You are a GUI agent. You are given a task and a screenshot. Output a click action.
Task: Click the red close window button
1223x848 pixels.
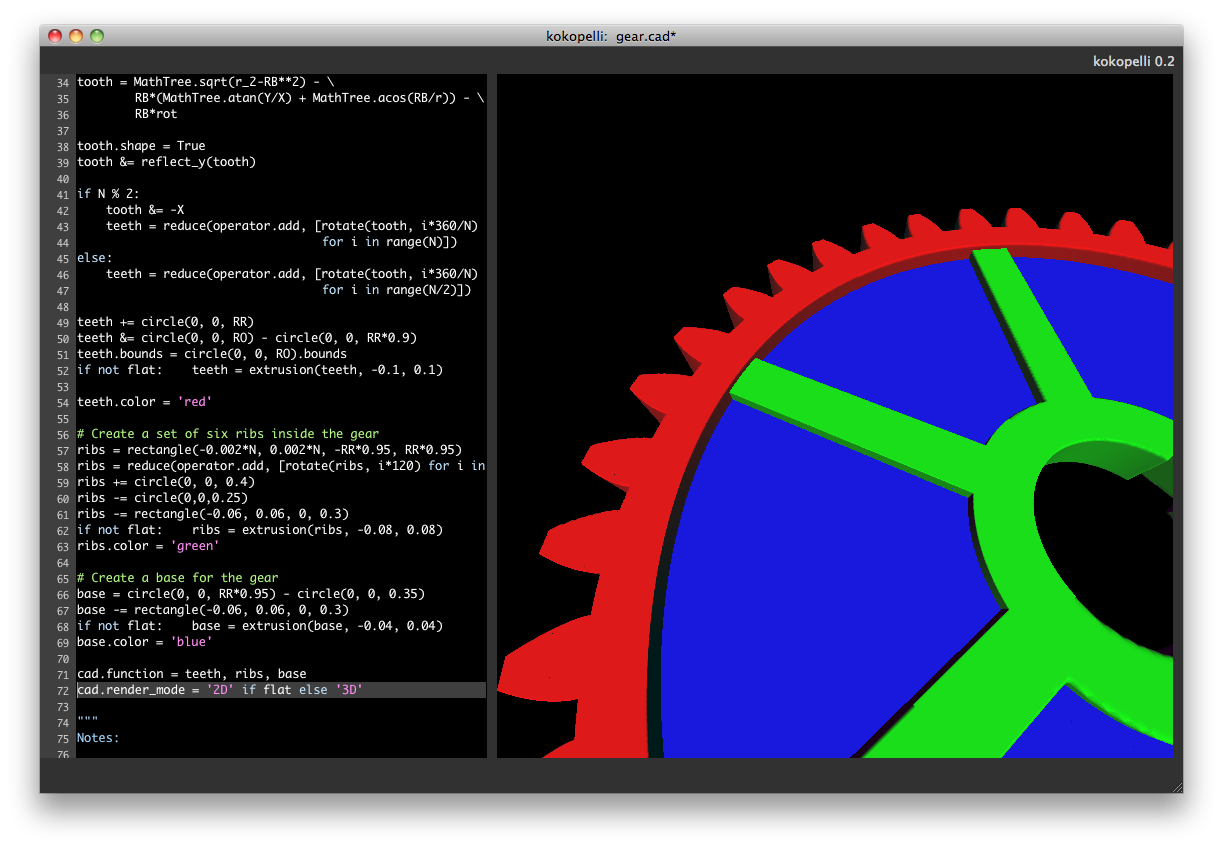[x=55, y=36]
